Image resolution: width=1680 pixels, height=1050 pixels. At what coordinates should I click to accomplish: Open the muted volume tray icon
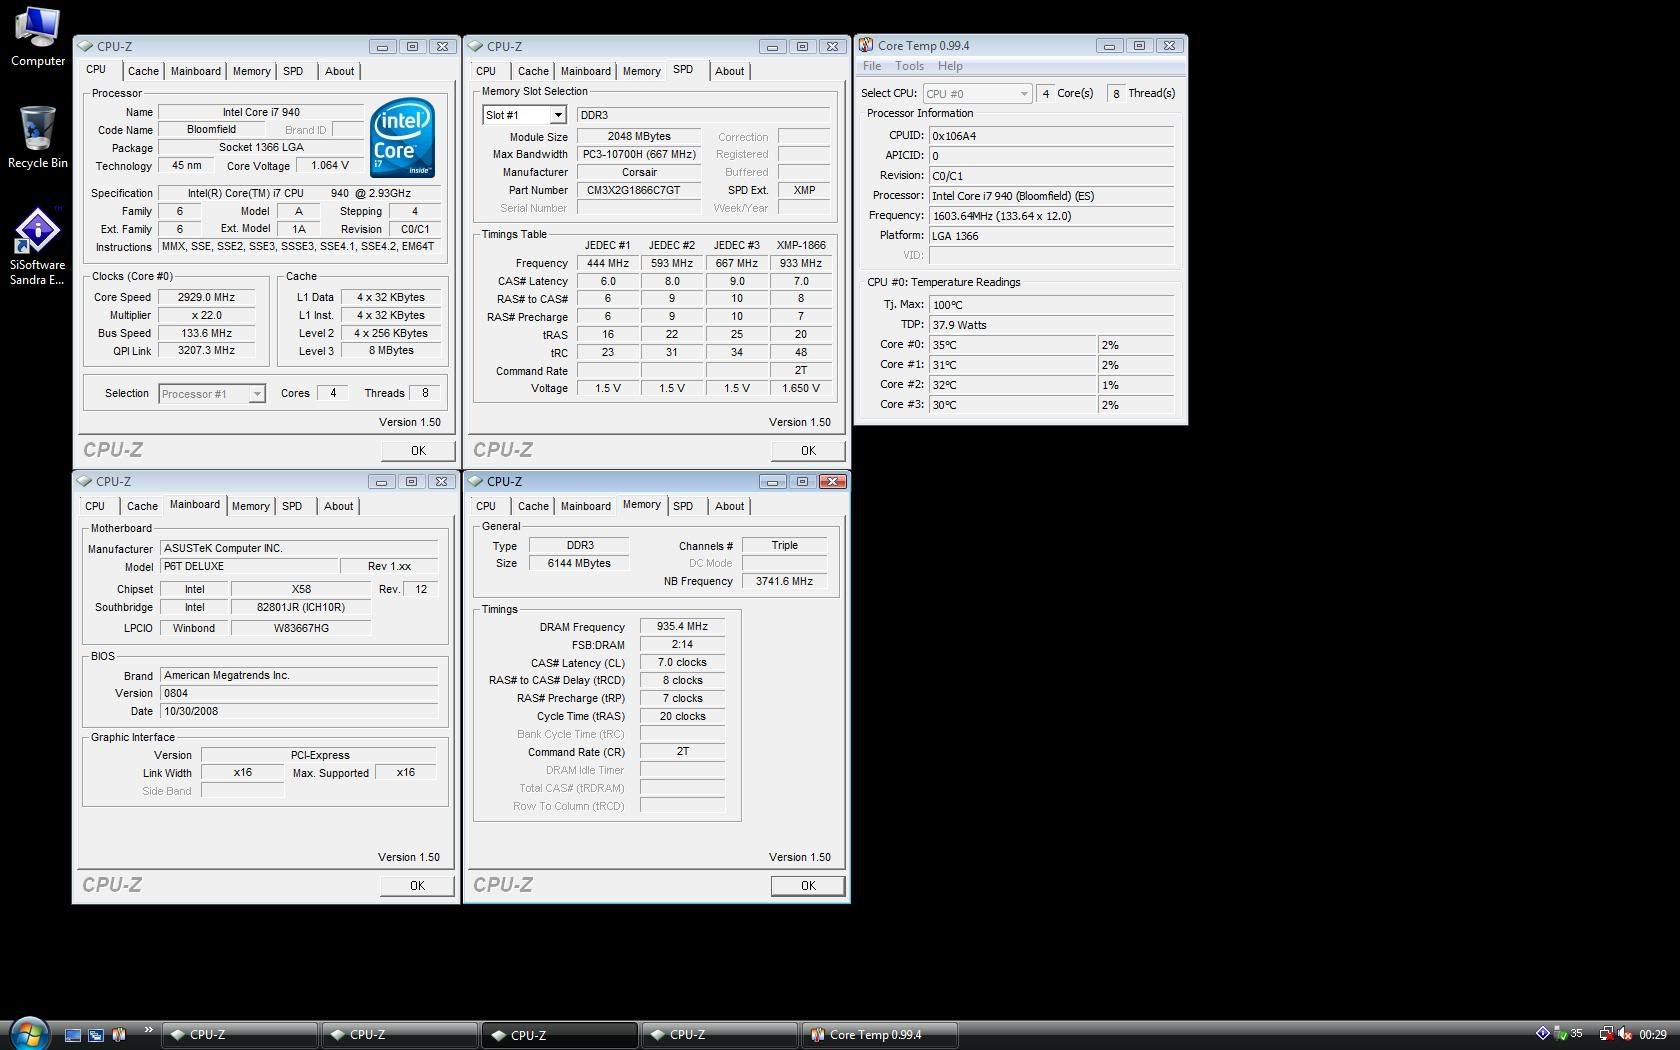pos(1625,1034)
